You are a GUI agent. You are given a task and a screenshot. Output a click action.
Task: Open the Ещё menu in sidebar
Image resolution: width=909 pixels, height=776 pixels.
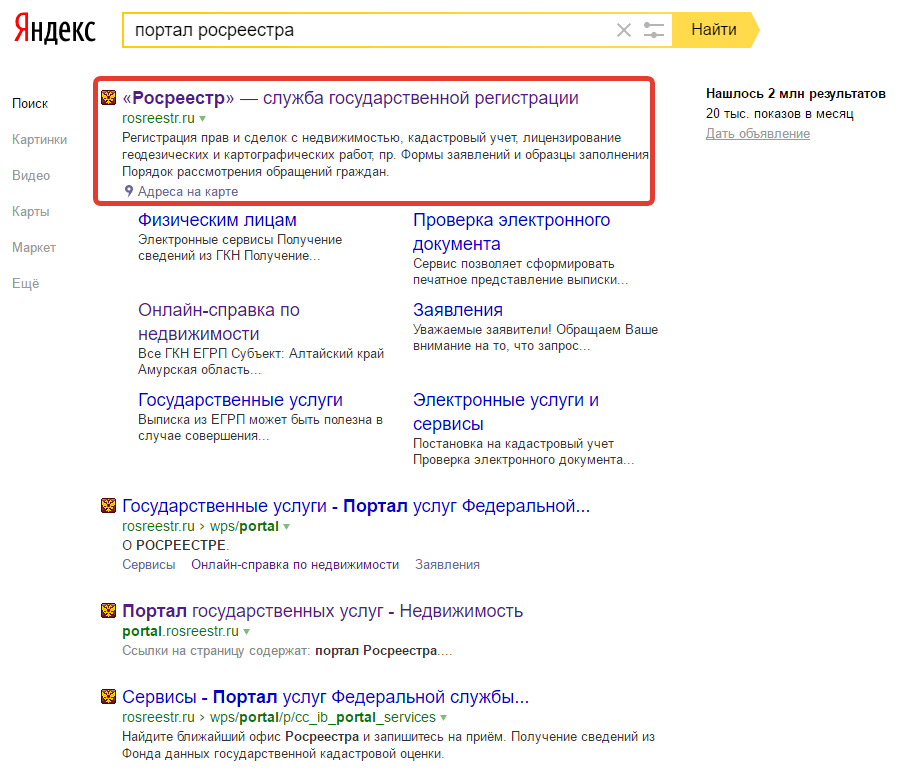click(26, 284)
